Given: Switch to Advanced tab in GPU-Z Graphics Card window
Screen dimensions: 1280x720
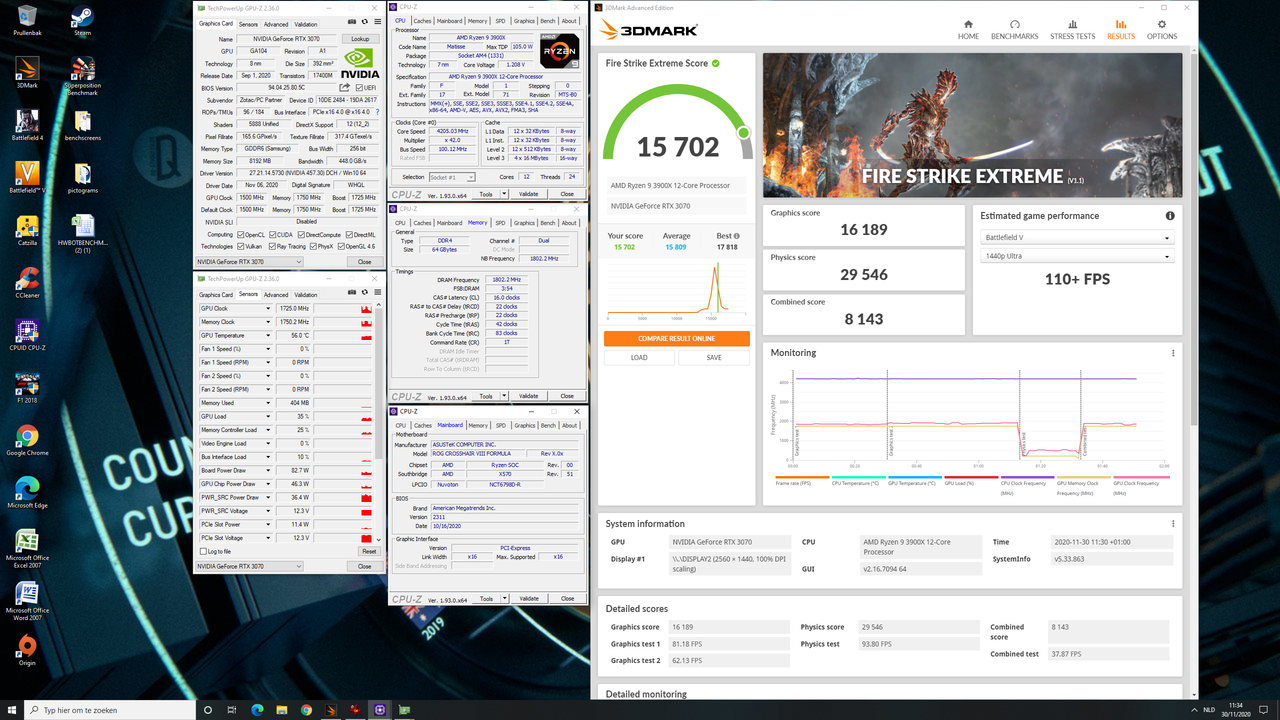Looking at the screenshot, I should 276,24.
